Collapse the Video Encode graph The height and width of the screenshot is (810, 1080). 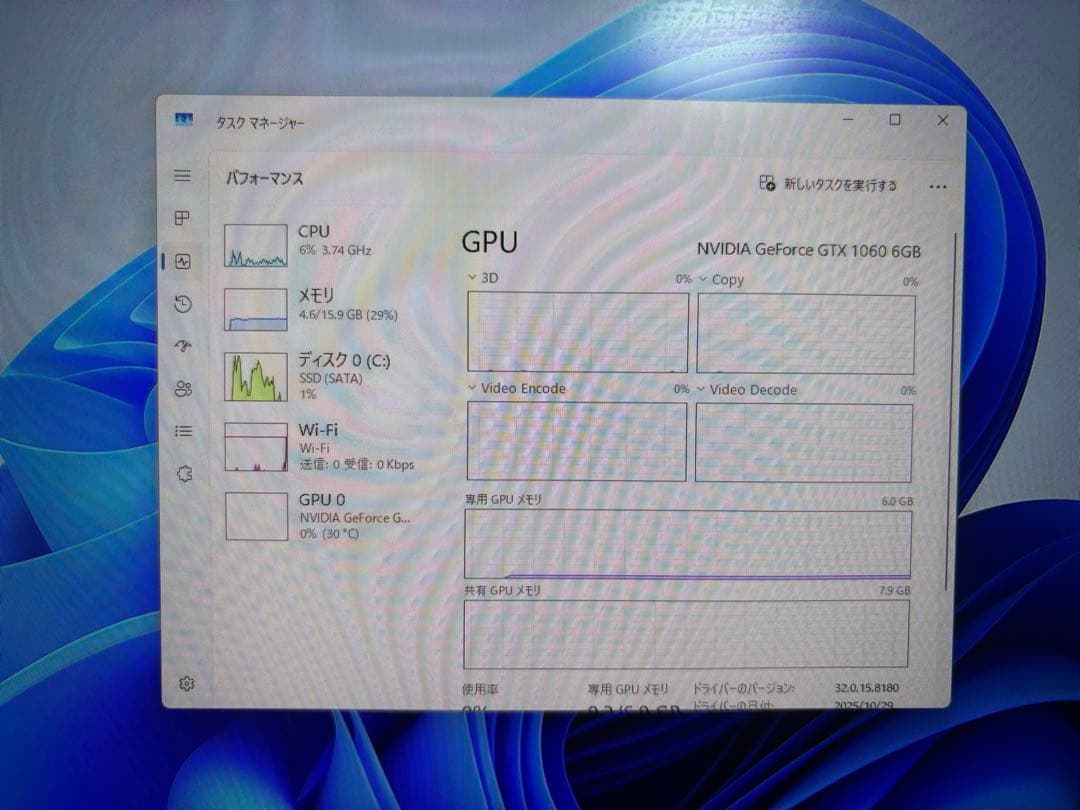(470, 388)
